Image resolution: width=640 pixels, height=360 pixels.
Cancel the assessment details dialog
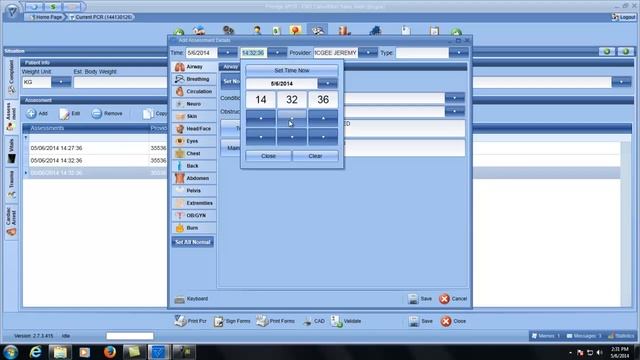[453, 299]
